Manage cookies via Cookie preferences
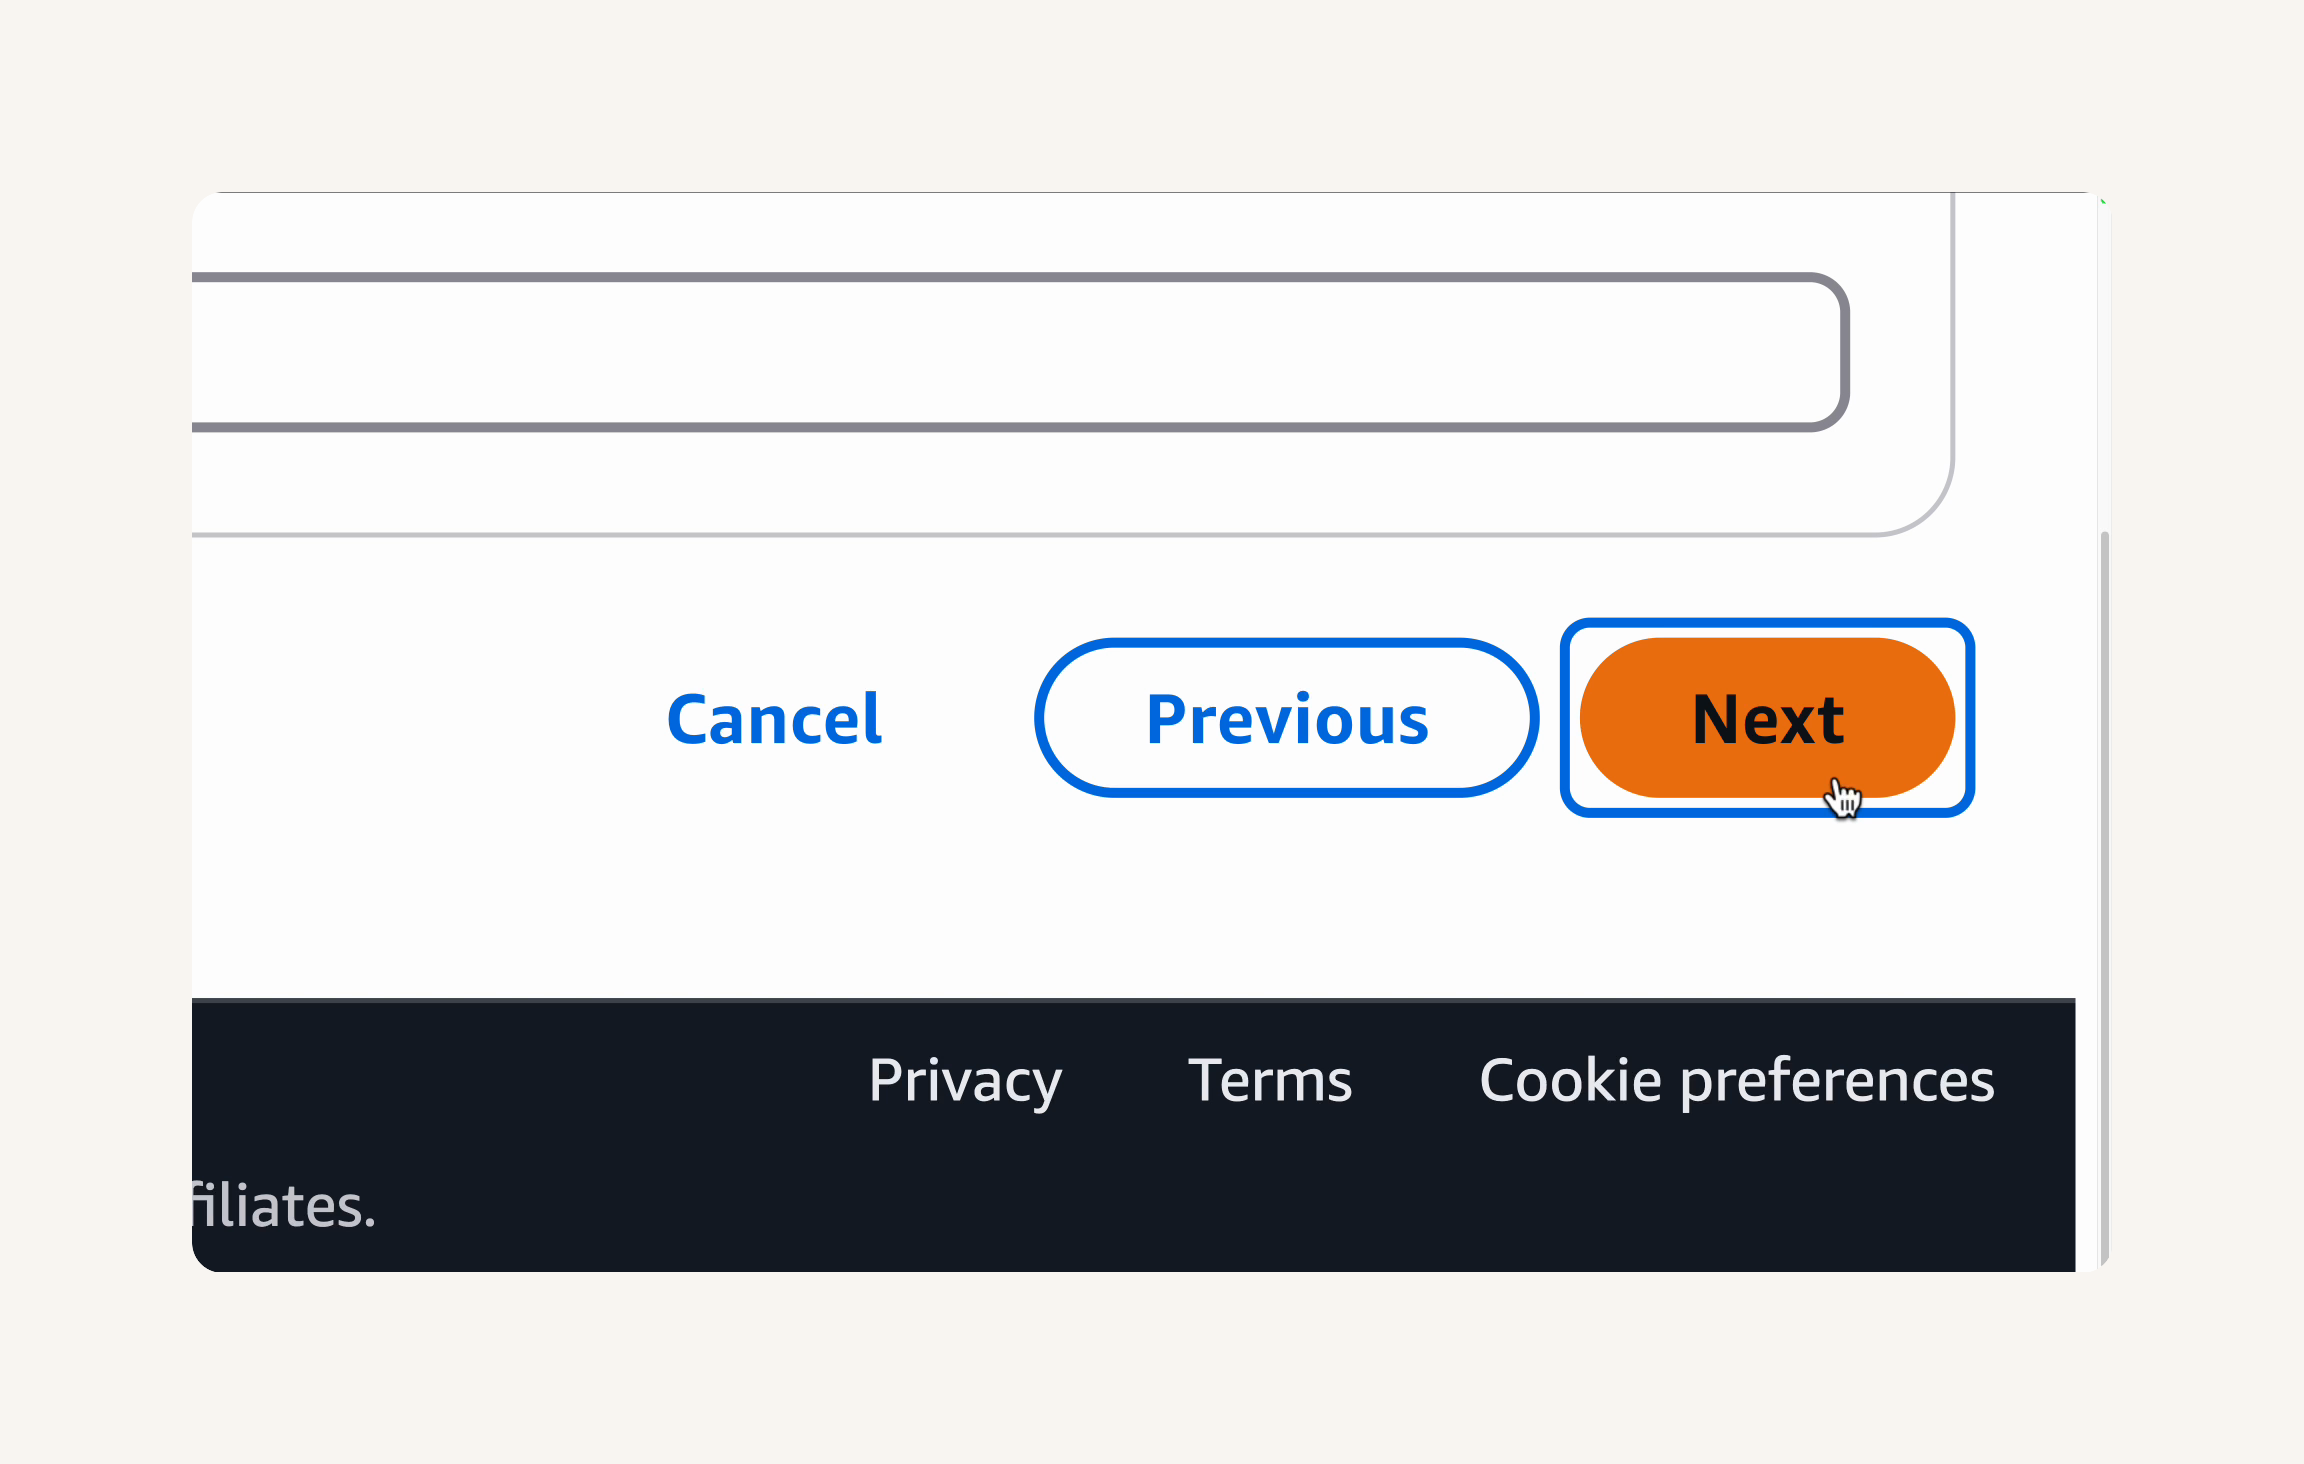The width and height of the screenshot is (2304, 1464). (1737, 1081)
